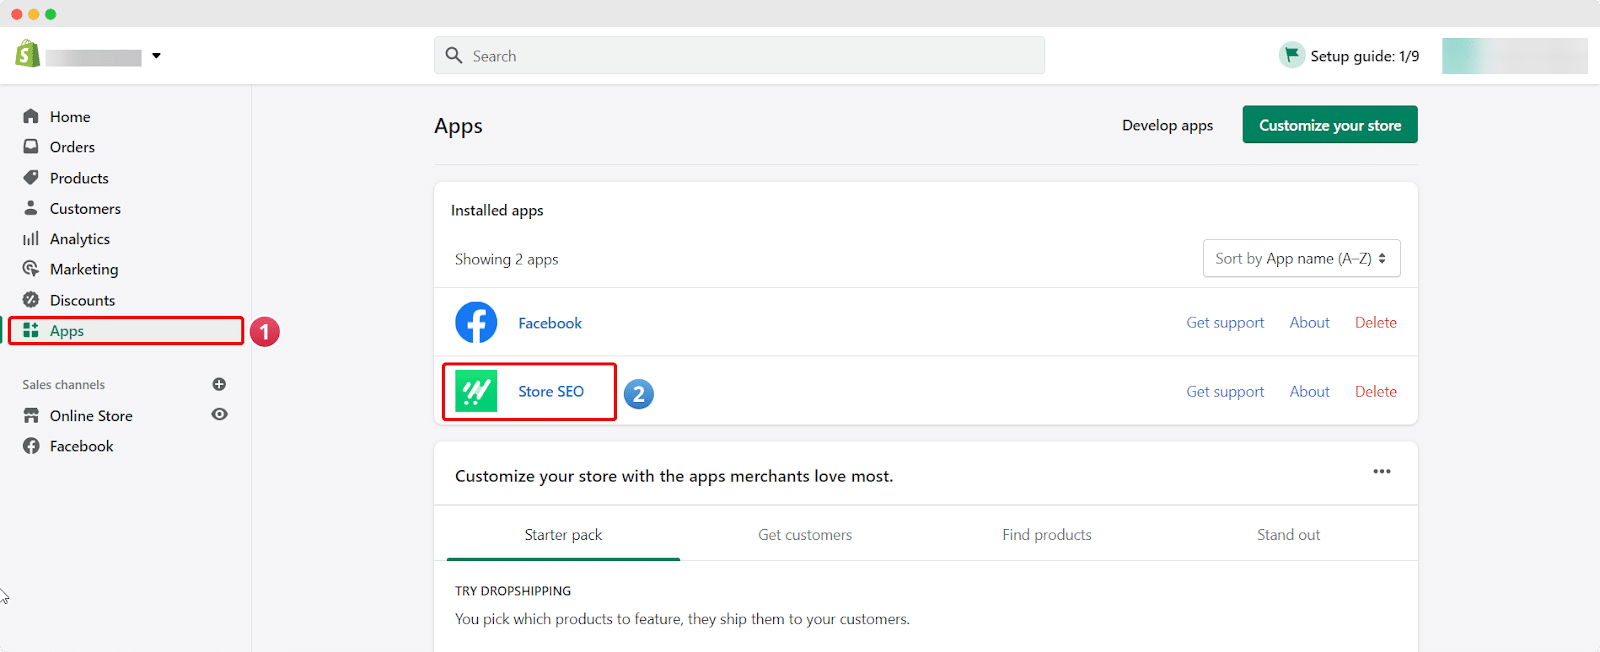The height and width of the screenshot is (652, 1600).
Task: Click the blurred account profile button
Action: pos(1514,56)
